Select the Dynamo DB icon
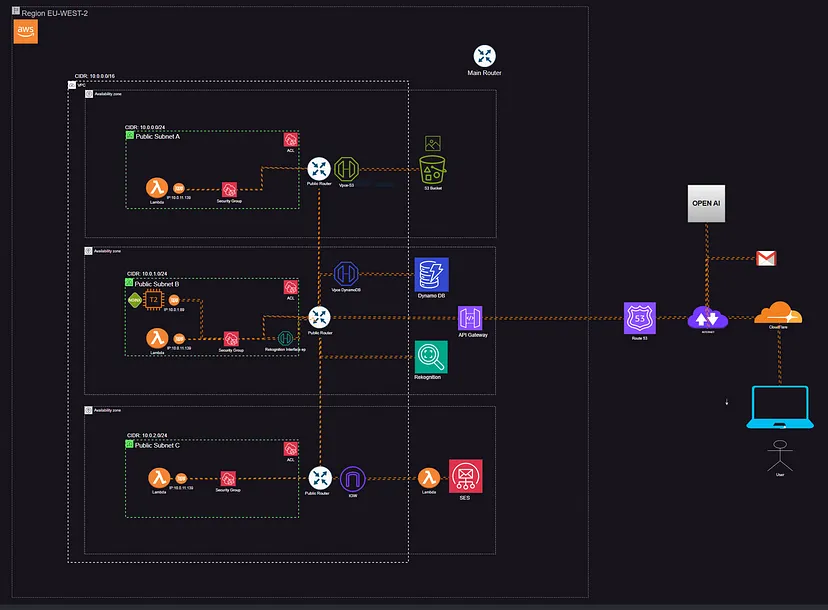828x610 pixels. [x=431, y=275]
